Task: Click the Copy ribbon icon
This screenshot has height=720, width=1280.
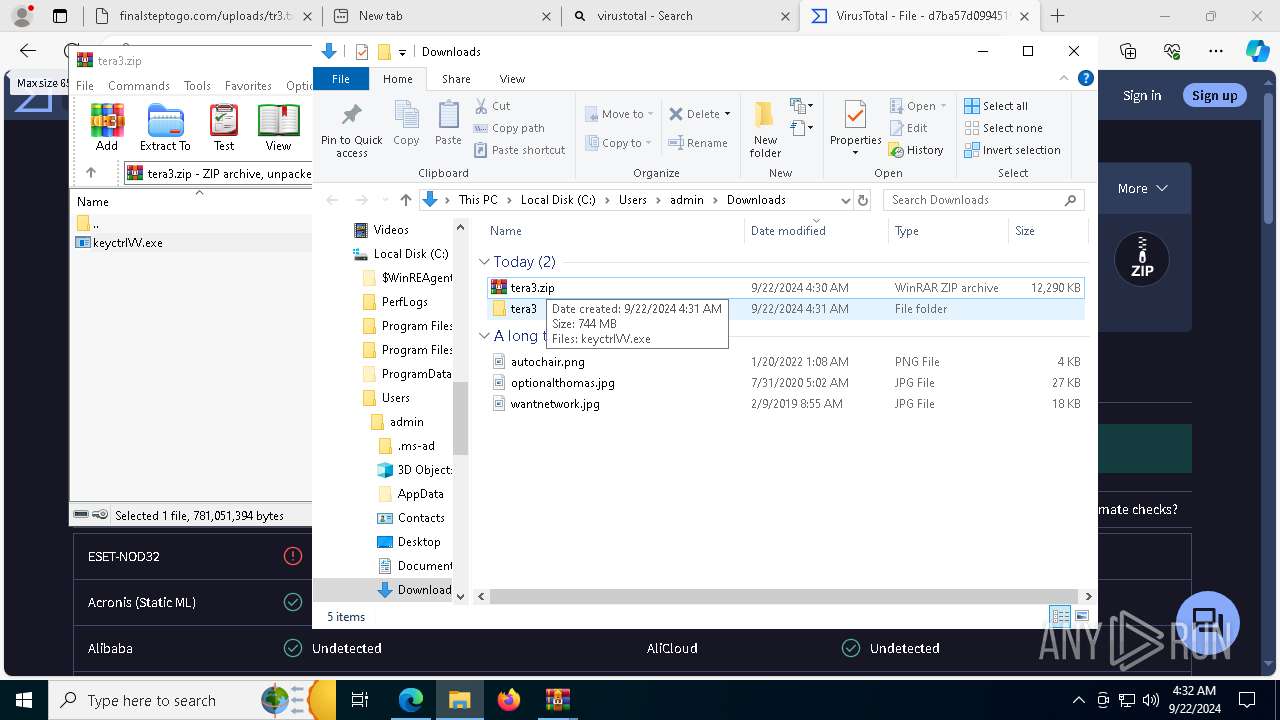Action: pyautogui.click(x=406, y=124)
